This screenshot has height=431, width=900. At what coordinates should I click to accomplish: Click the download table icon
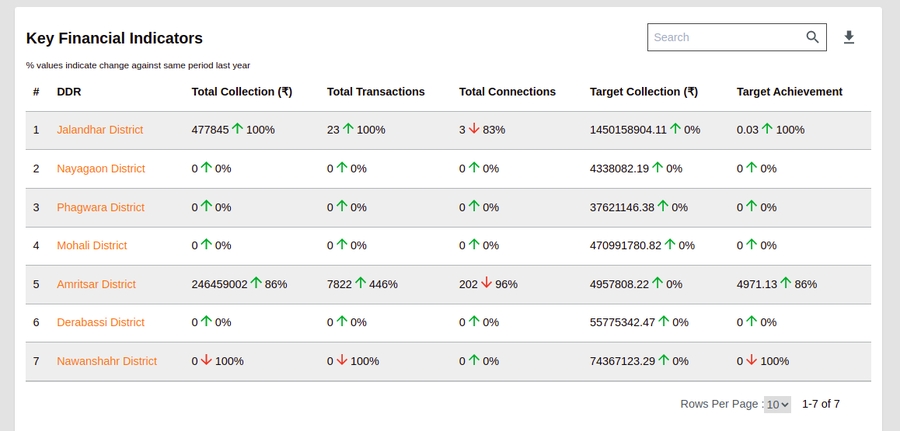pyautogui.click(x=849, y=38)
